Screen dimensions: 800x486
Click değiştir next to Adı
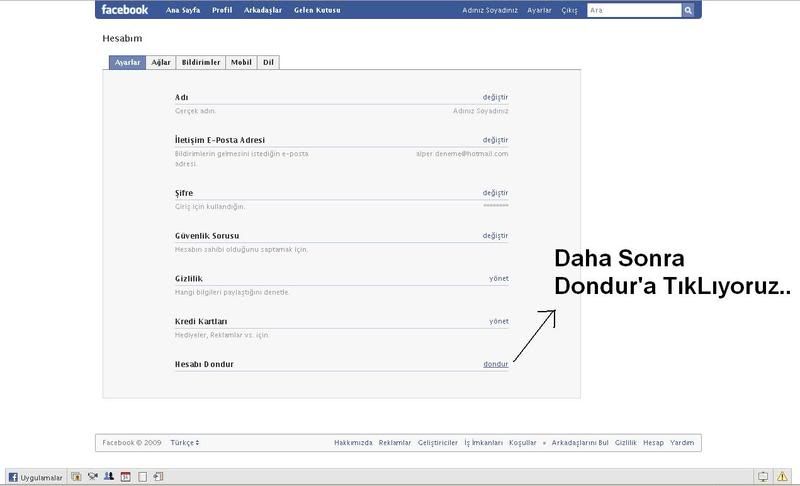(495, 97)
